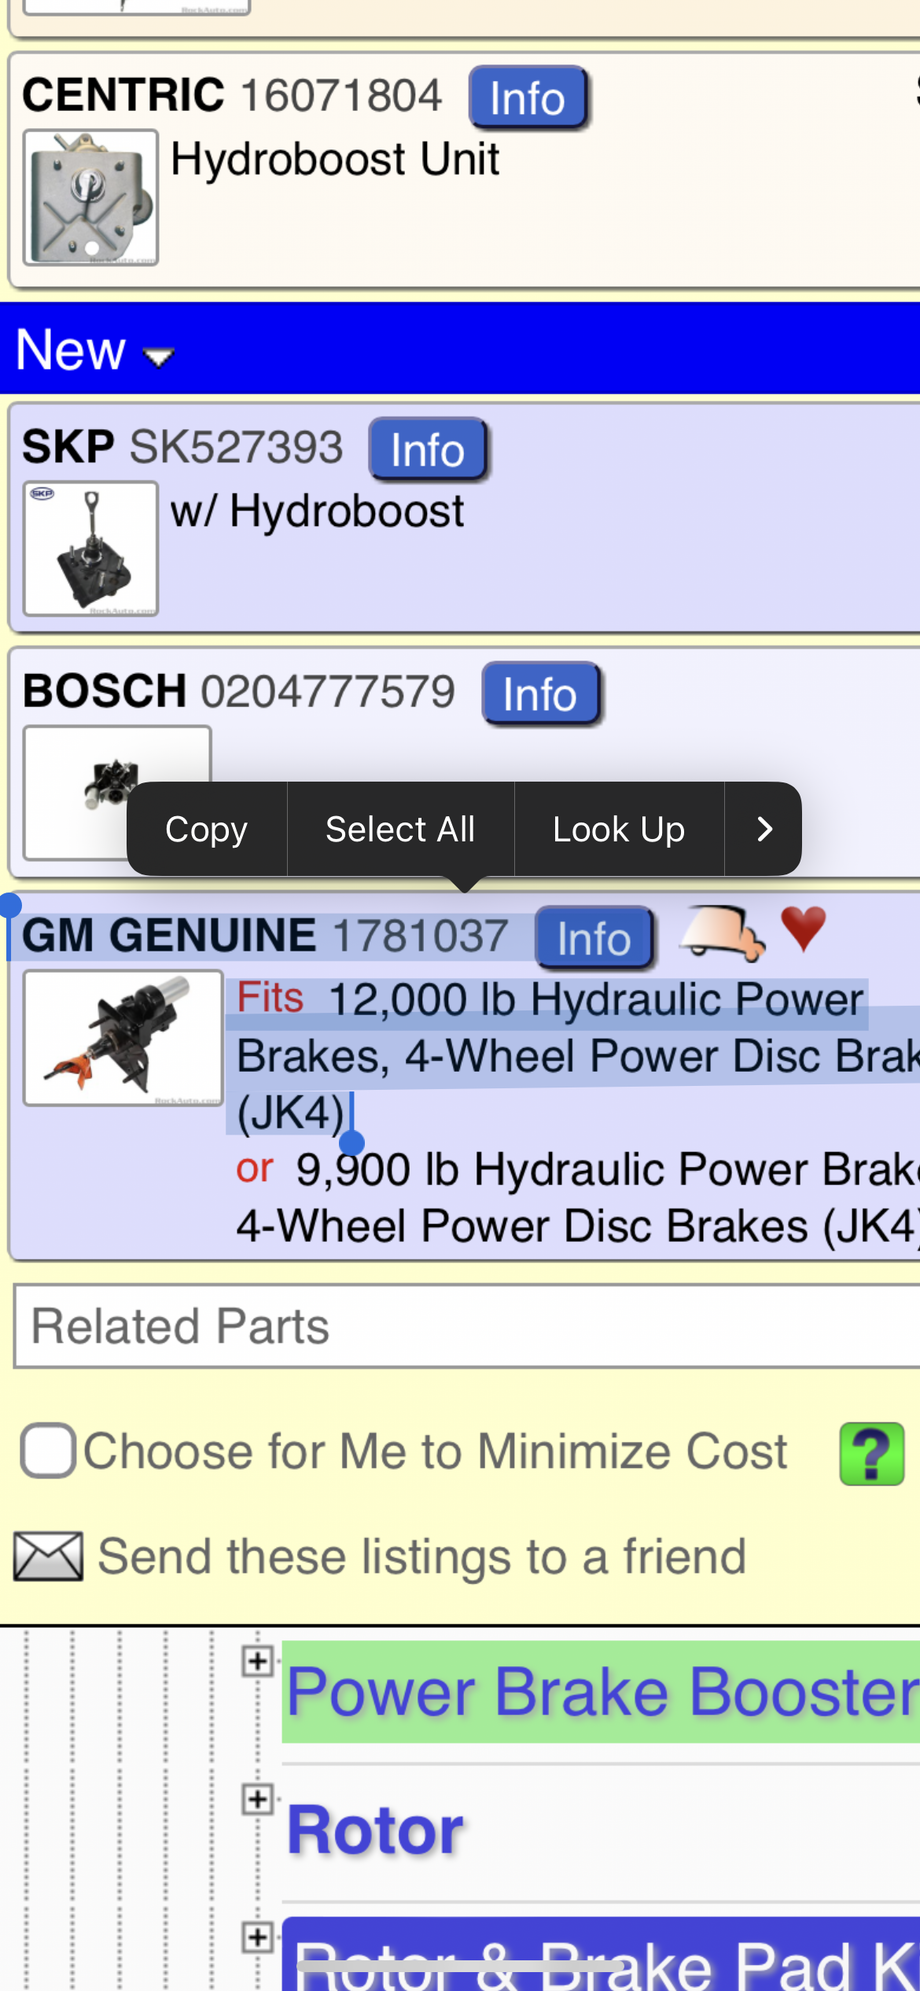Expand the Rotor & Brake Pad Kit node
Viewport: 920px width, 1991px height.
click(x=257, y=1937)
